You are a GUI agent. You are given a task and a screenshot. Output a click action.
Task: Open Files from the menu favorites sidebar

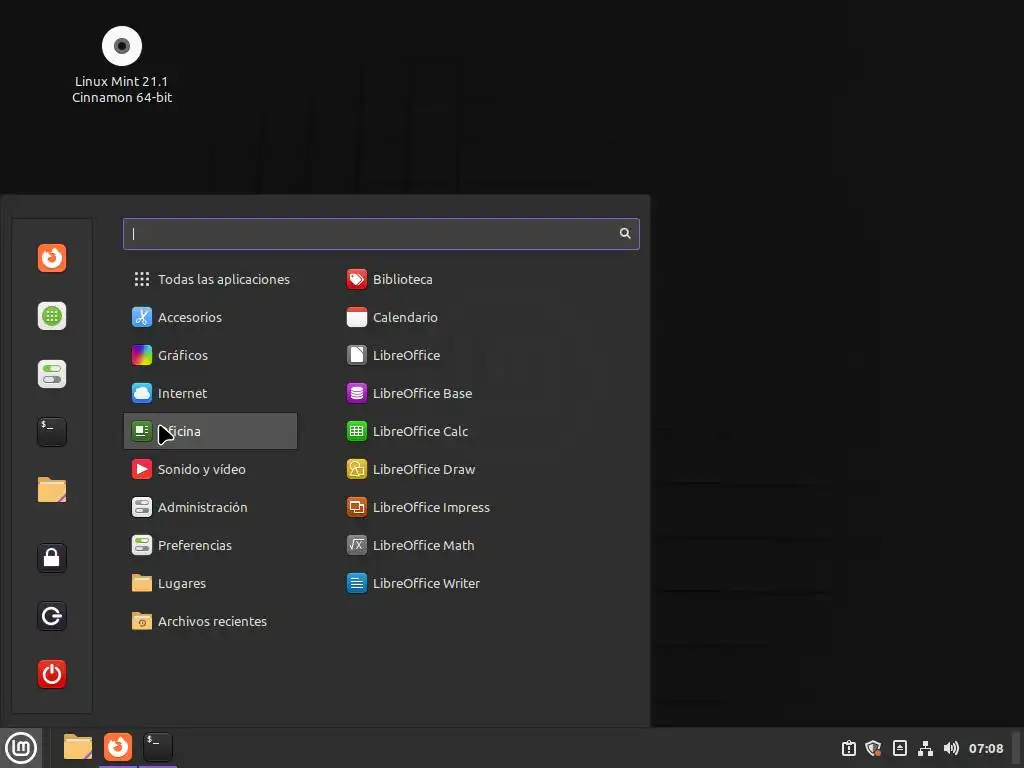(52, 490)
